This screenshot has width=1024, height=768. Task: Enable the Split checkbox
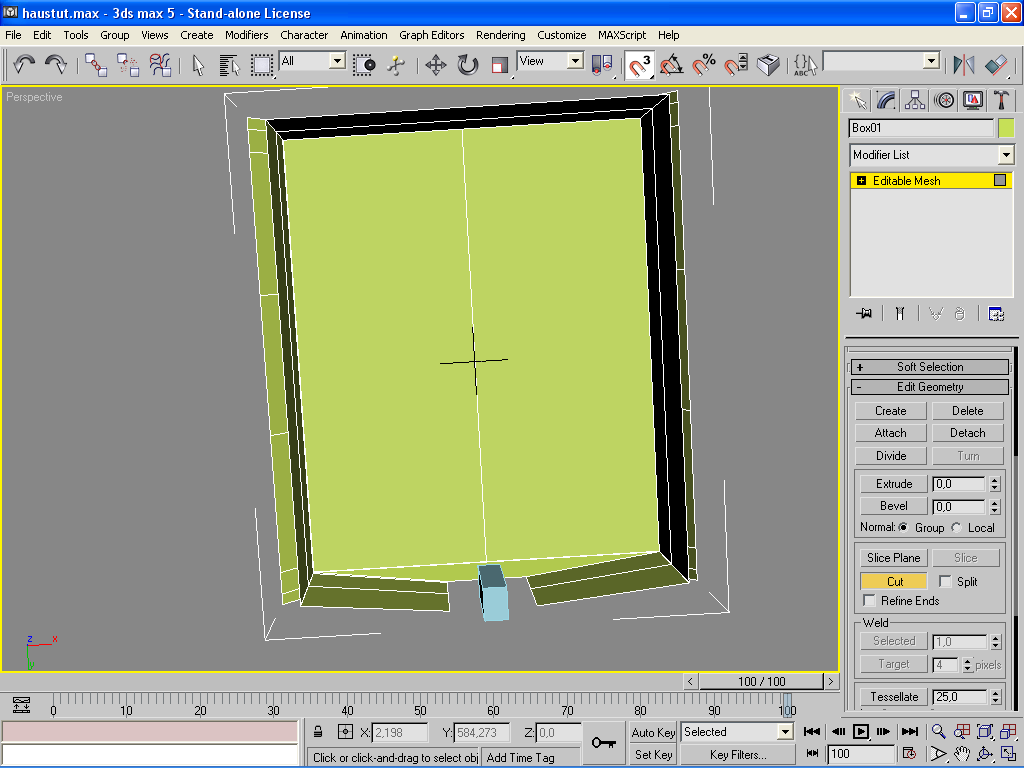point(945,582)
